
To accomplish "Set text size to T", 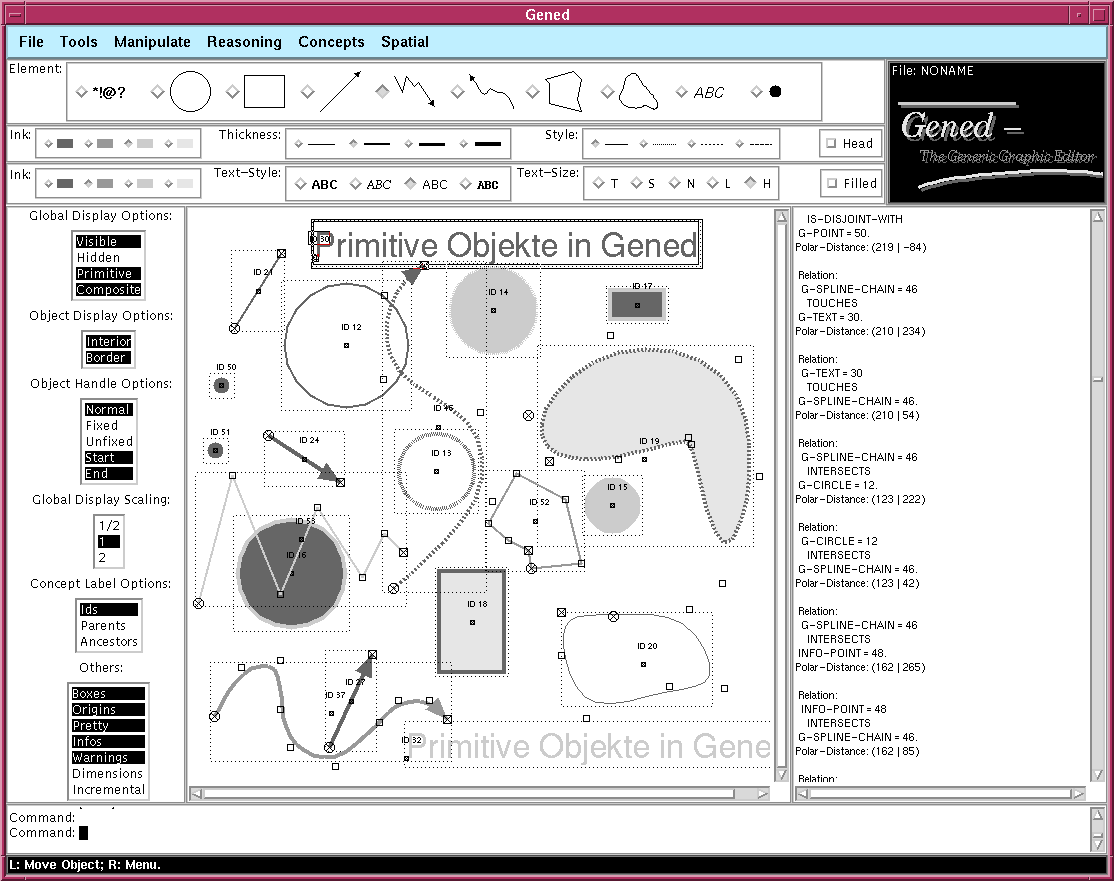I will pos(606,183).
